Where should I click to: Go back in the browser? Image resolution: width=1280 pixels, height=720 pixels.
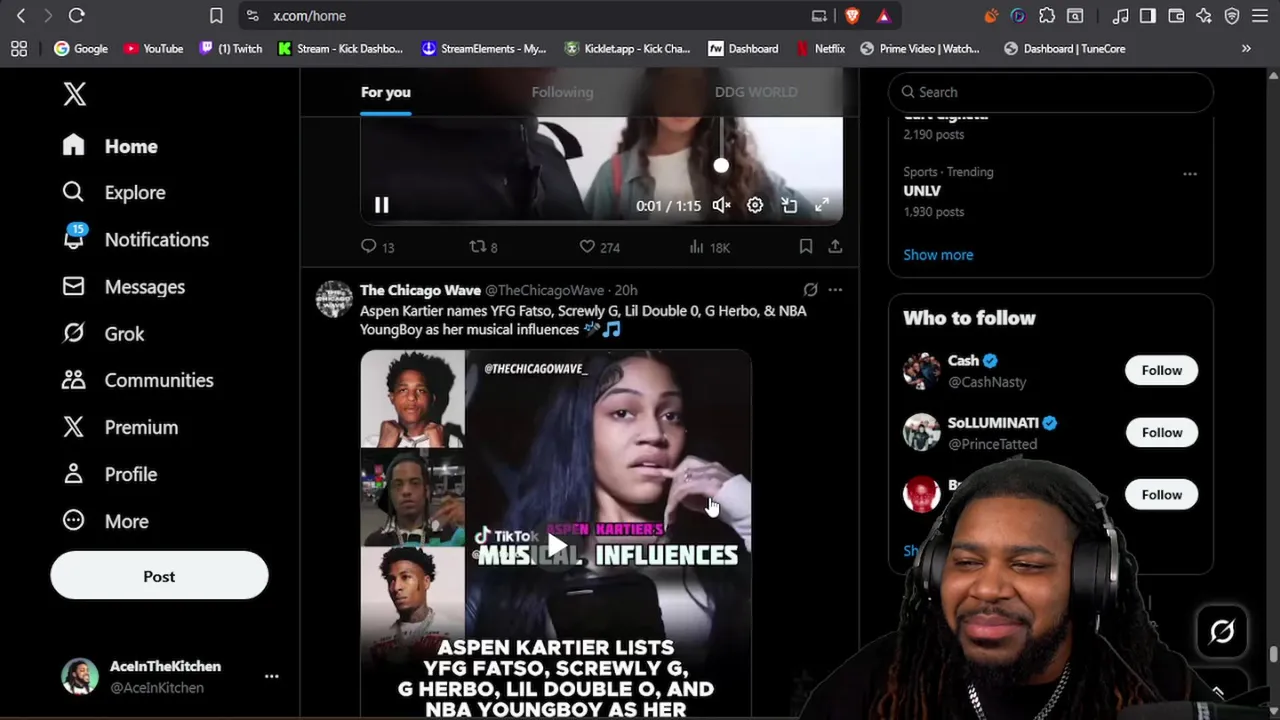click(21, 16)
